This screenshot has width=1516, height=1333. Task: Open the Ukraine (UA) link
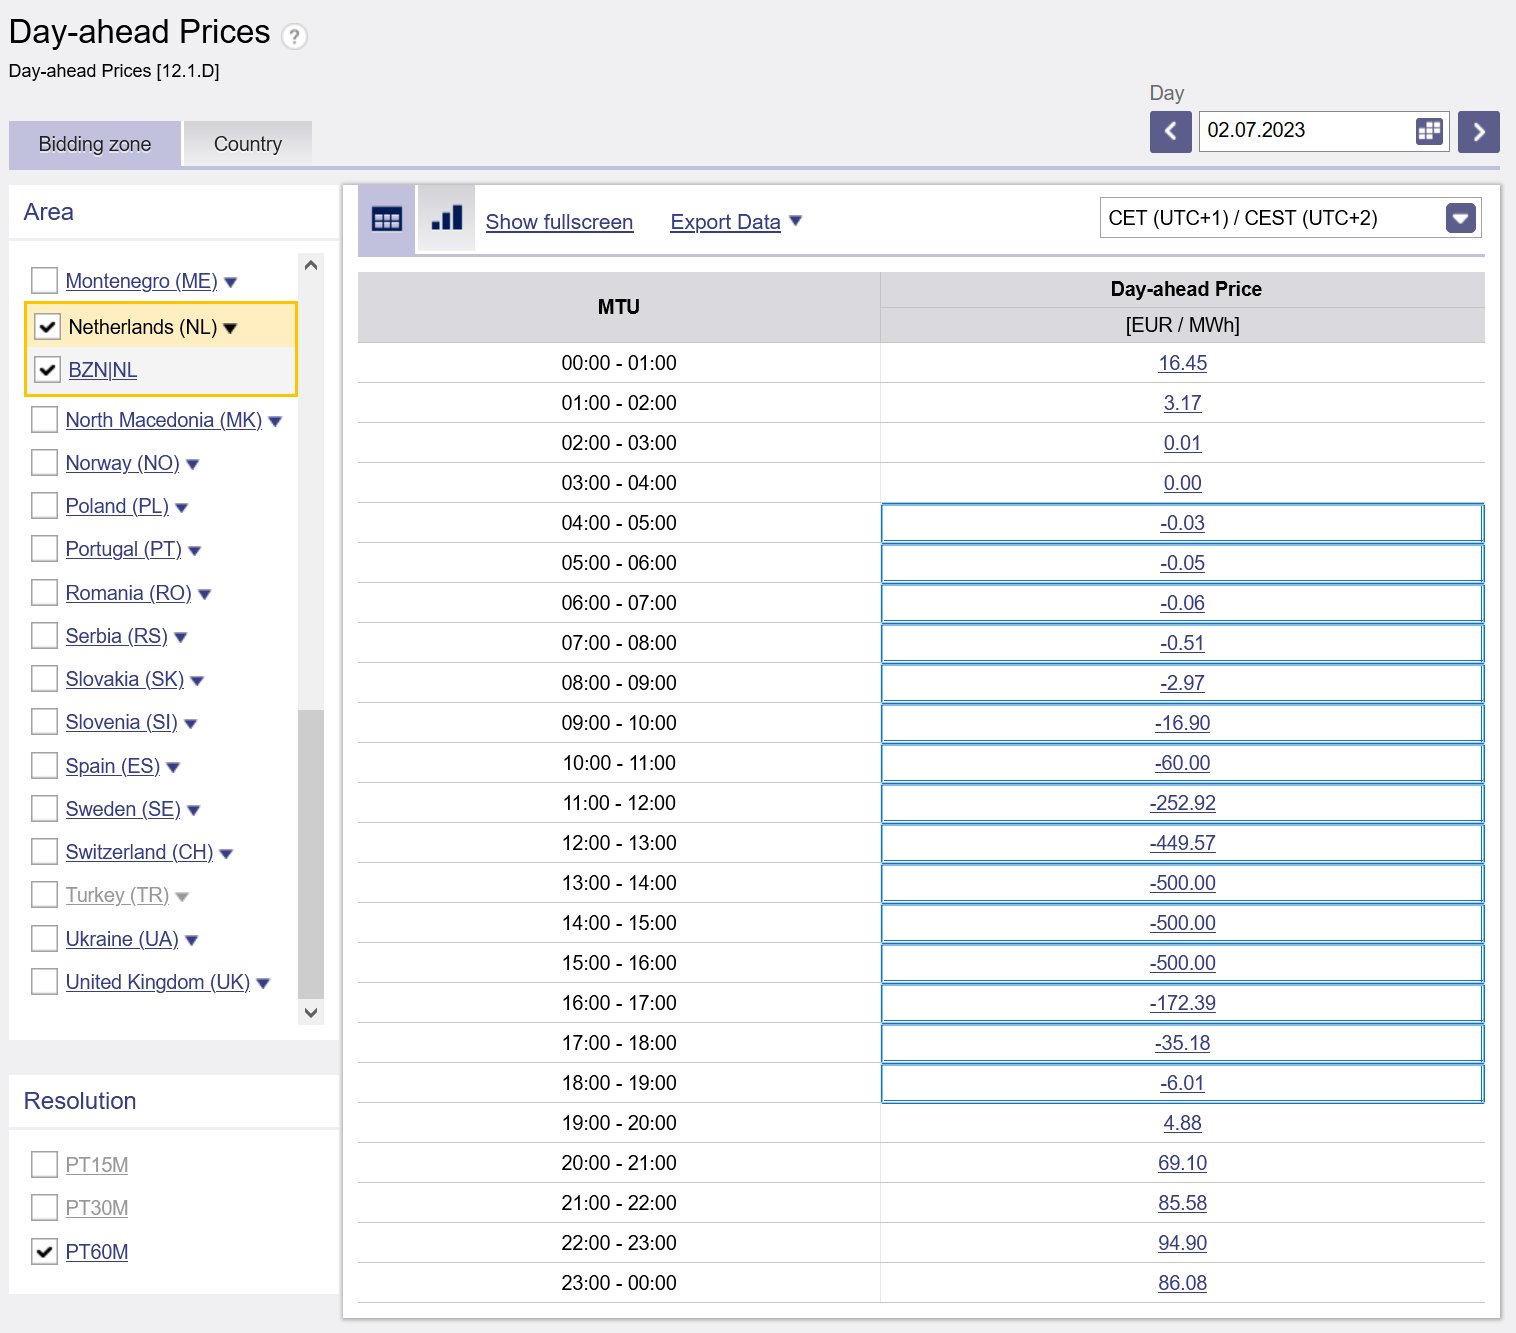coord(122,939)
